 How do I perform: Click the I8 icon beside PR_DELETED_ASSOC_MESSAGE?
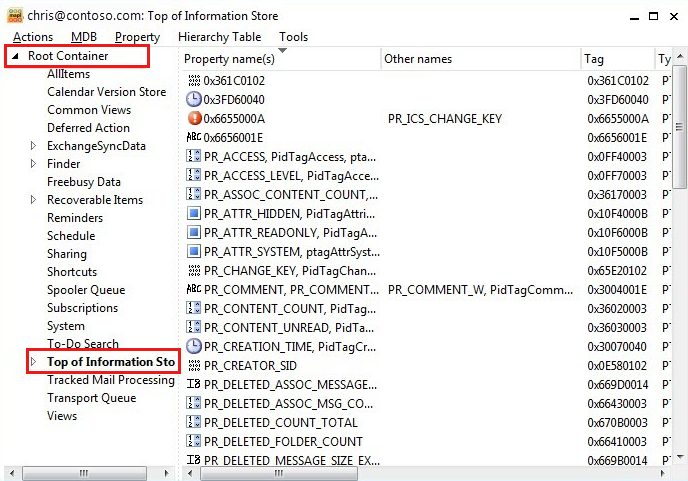click(194, 384)
